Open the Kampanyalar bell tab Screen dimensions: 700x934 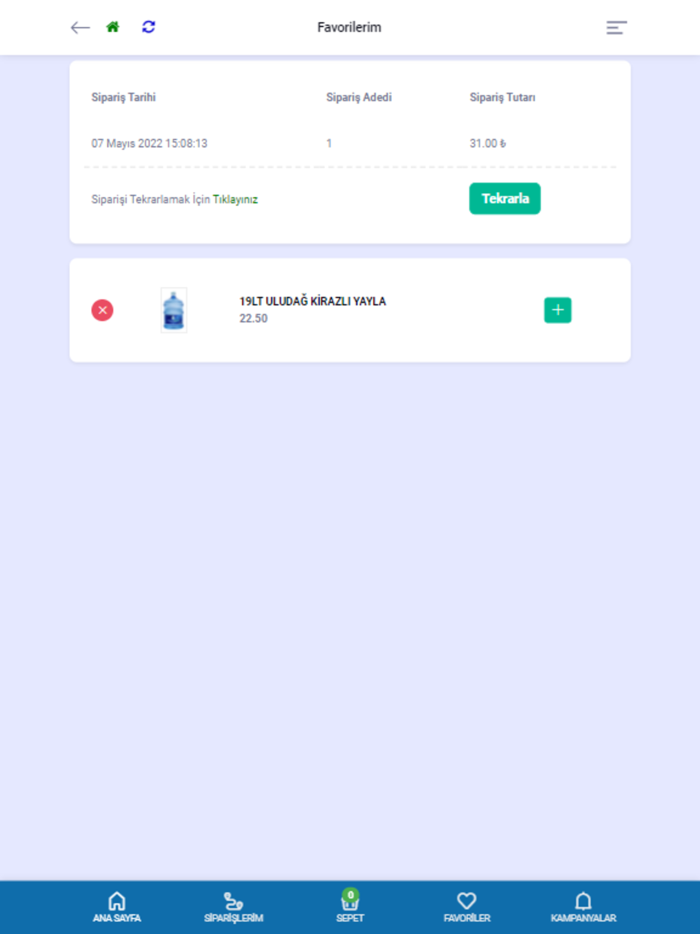coord(583,907)
